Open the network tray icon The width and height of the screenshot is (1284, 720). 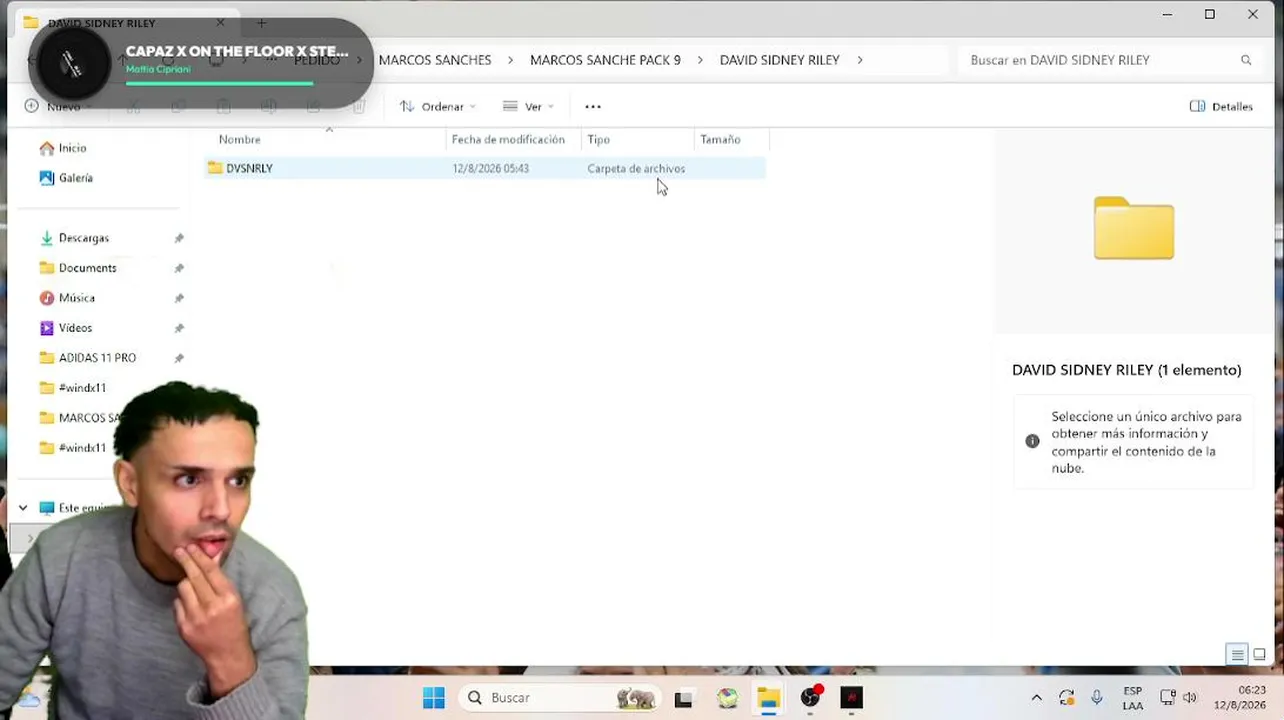[1167, 698]
